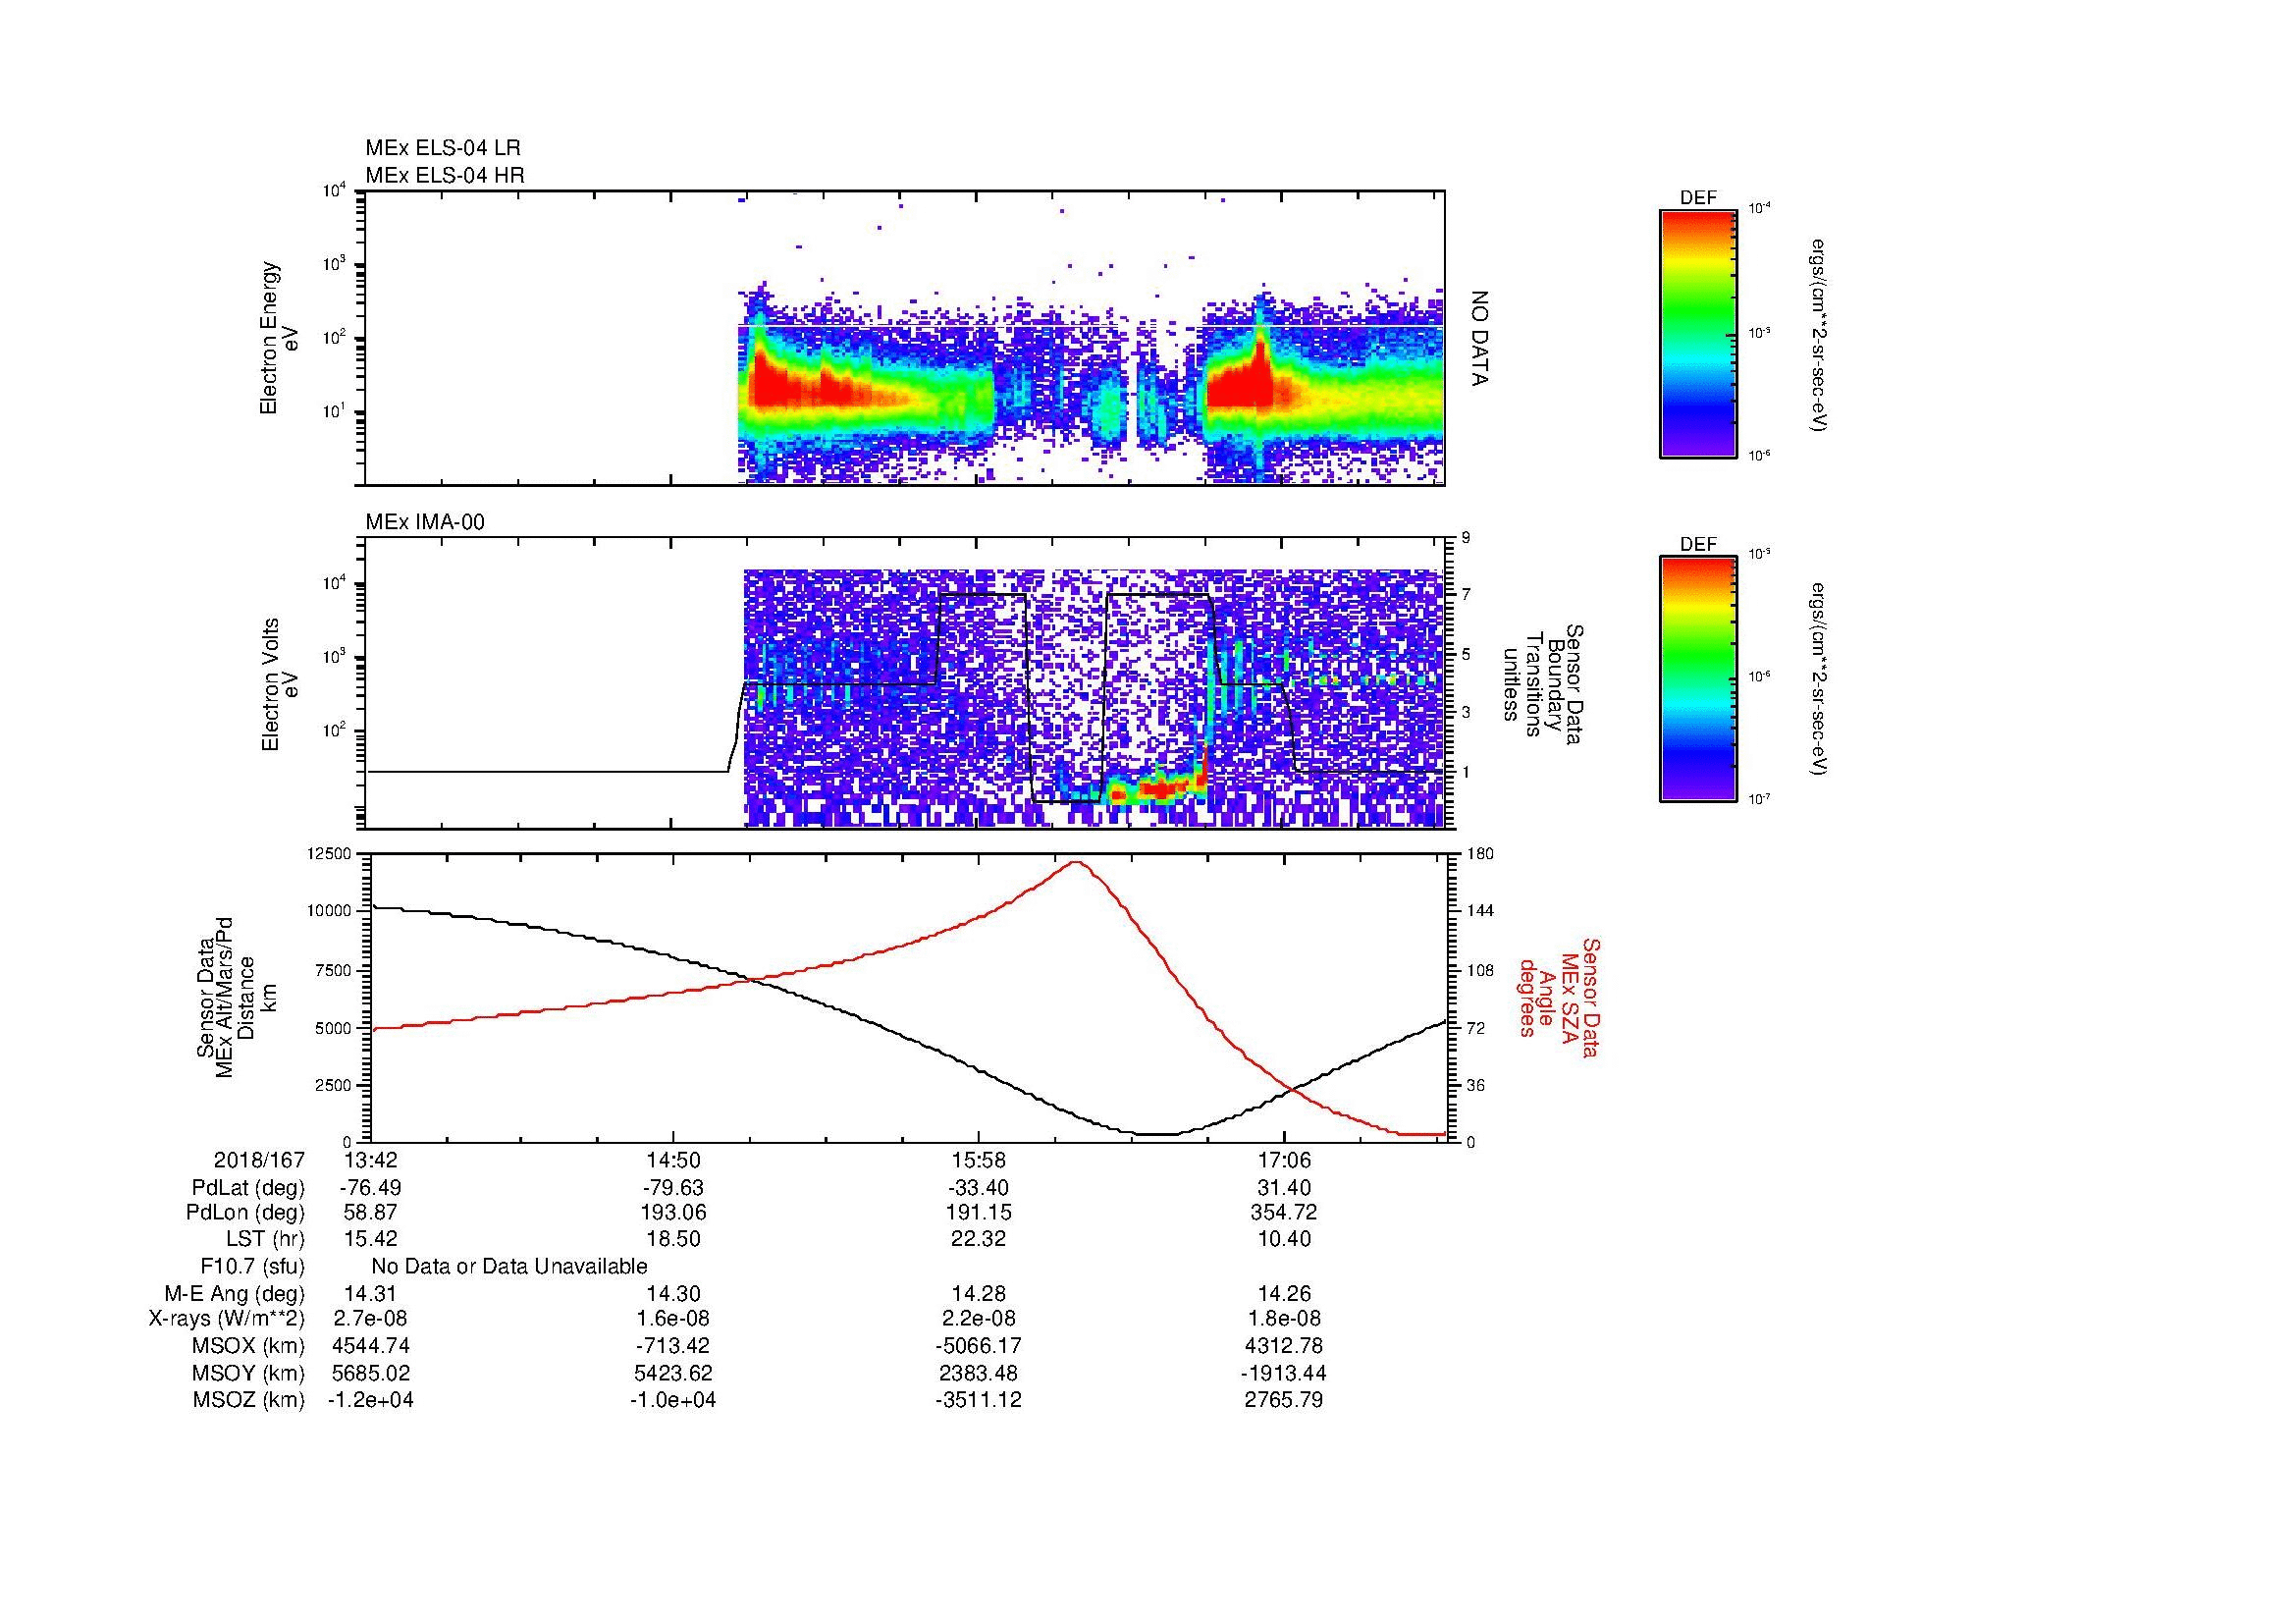Click 'Sensor Data Boundary Transitions unitless' axis label

pyautogui.click(x=1544, y=684)
